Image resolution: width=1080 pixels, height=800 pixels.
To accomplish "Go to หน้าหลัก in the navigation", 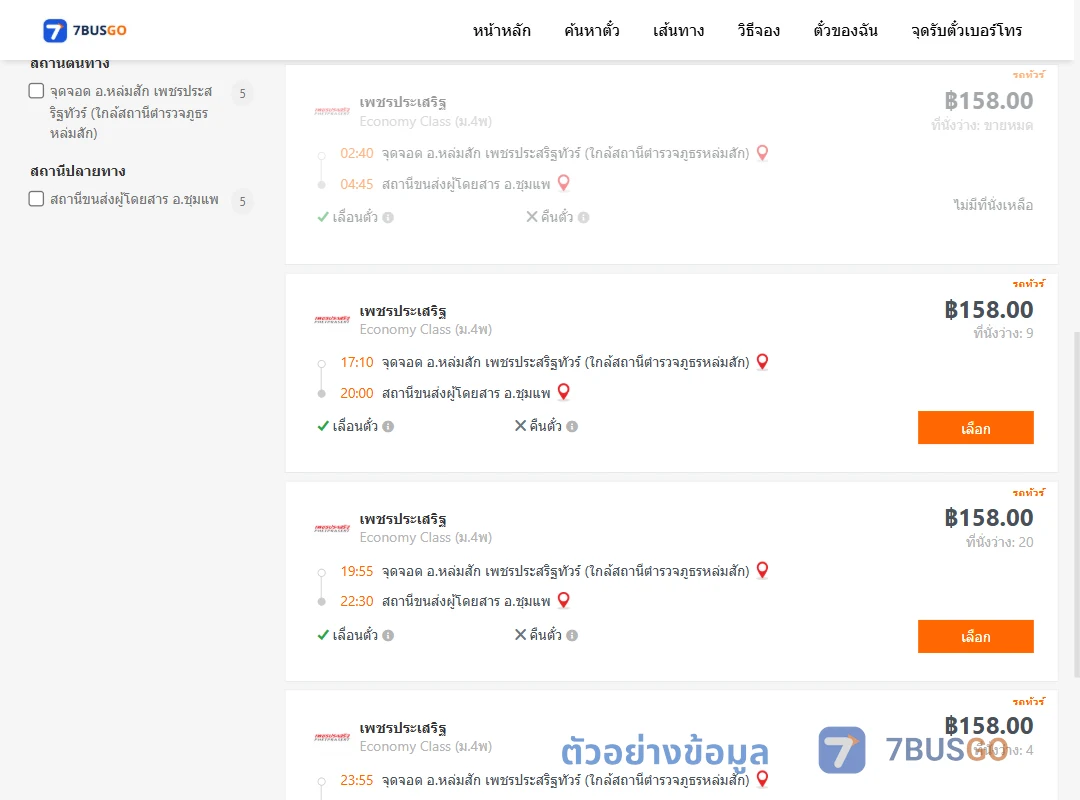I will [501, 30].
